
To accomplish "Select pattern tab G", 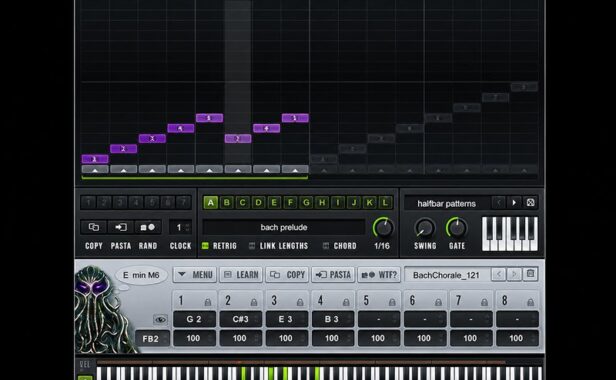I will pyautogui.click(x=306, y=202).
